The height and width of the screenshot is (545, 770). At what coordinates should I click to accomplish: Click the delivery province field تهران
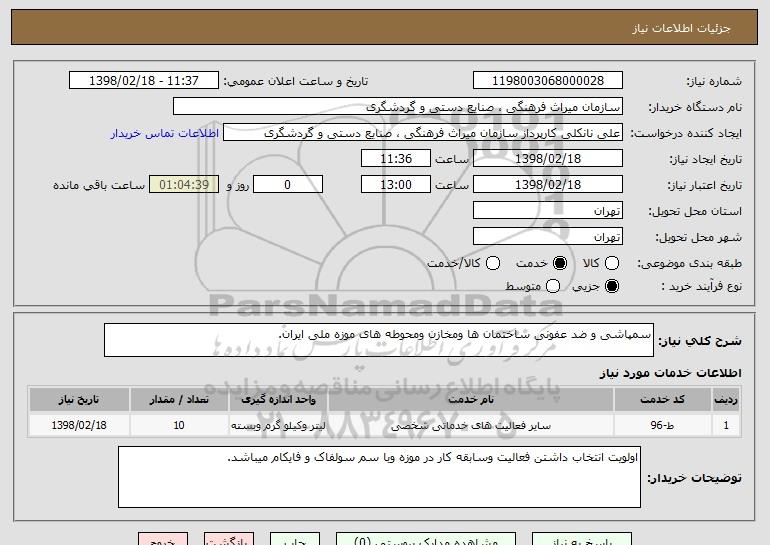tap(548, 211)
